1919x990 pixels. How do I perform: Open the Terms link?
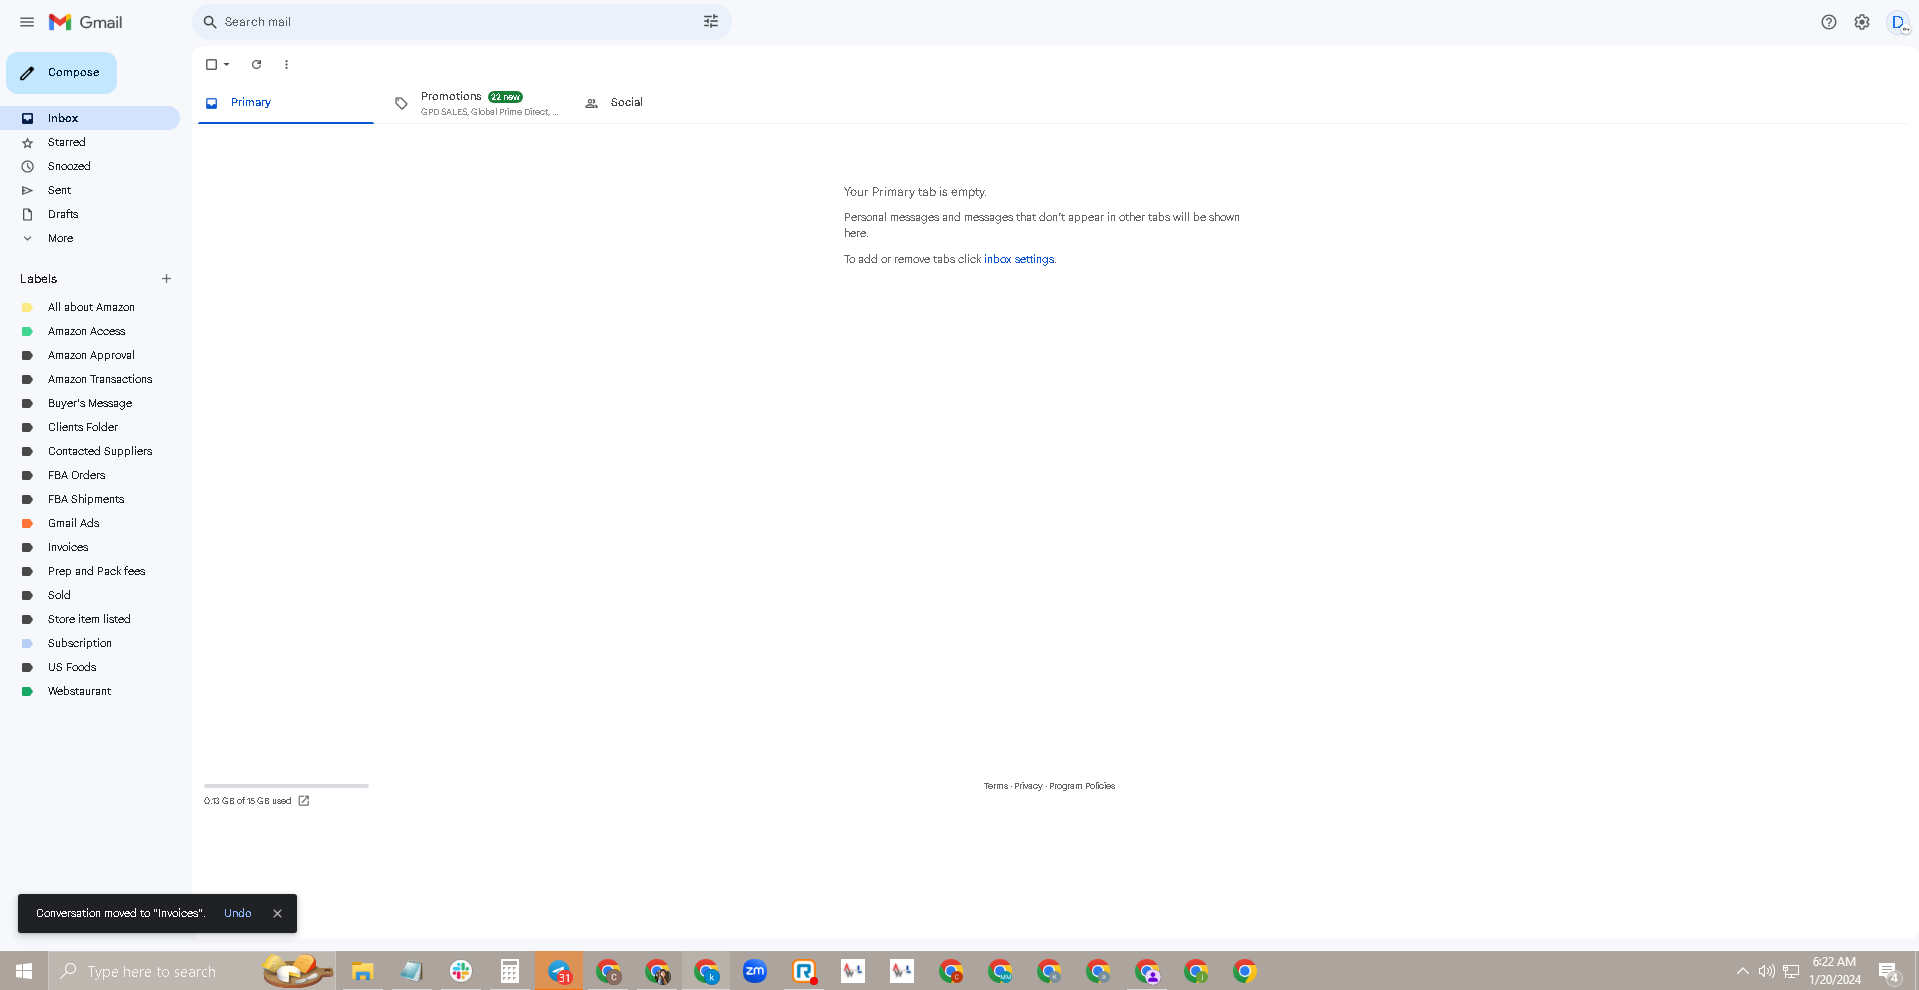(996, 786)
